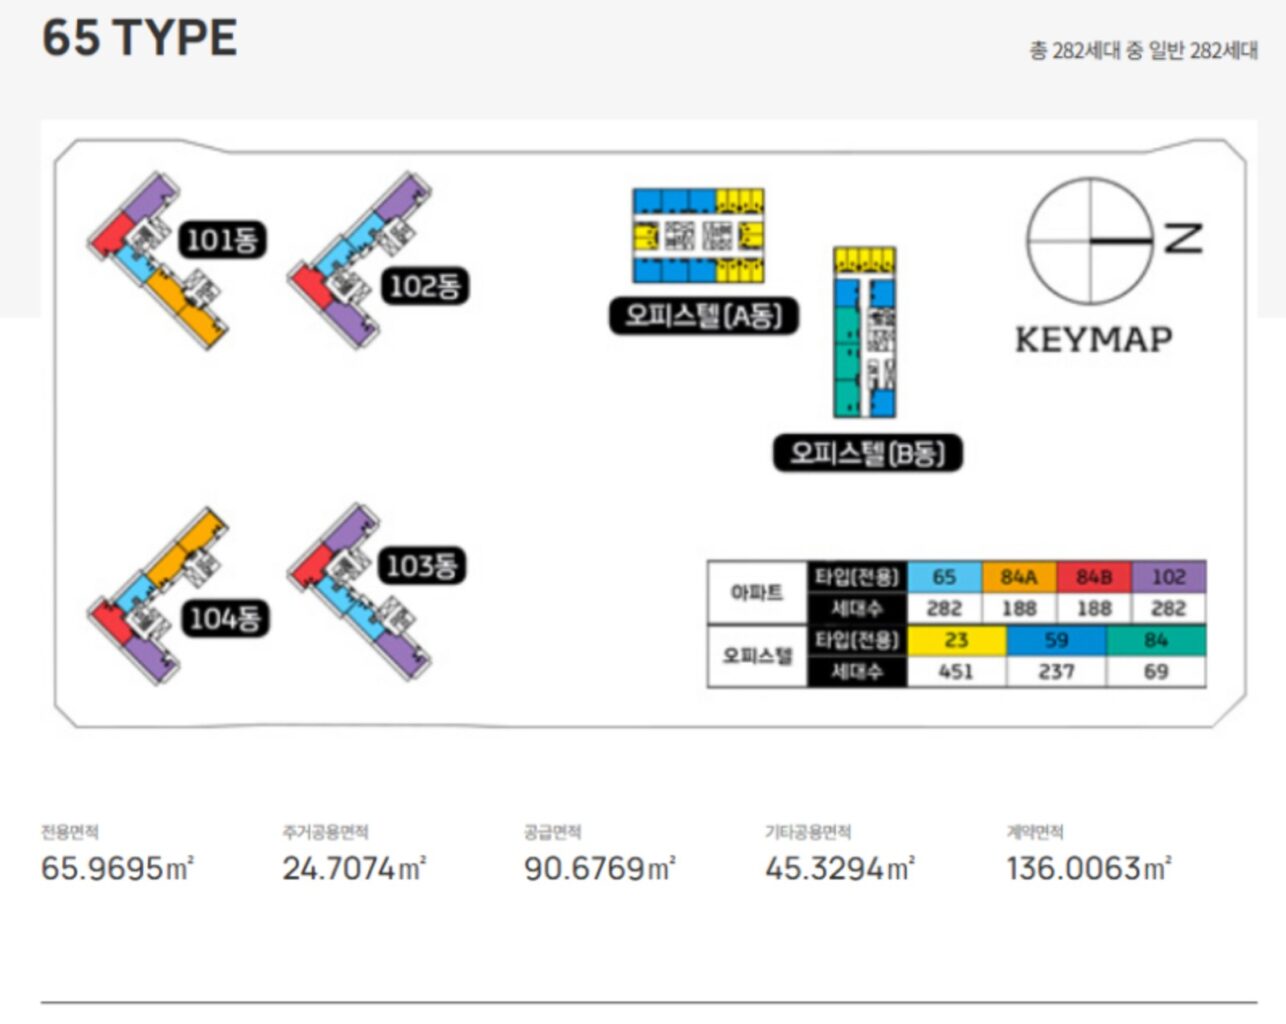Click the 계약면적 label
This screenshot has width=1286, height=1024.
click(1035, 832)
